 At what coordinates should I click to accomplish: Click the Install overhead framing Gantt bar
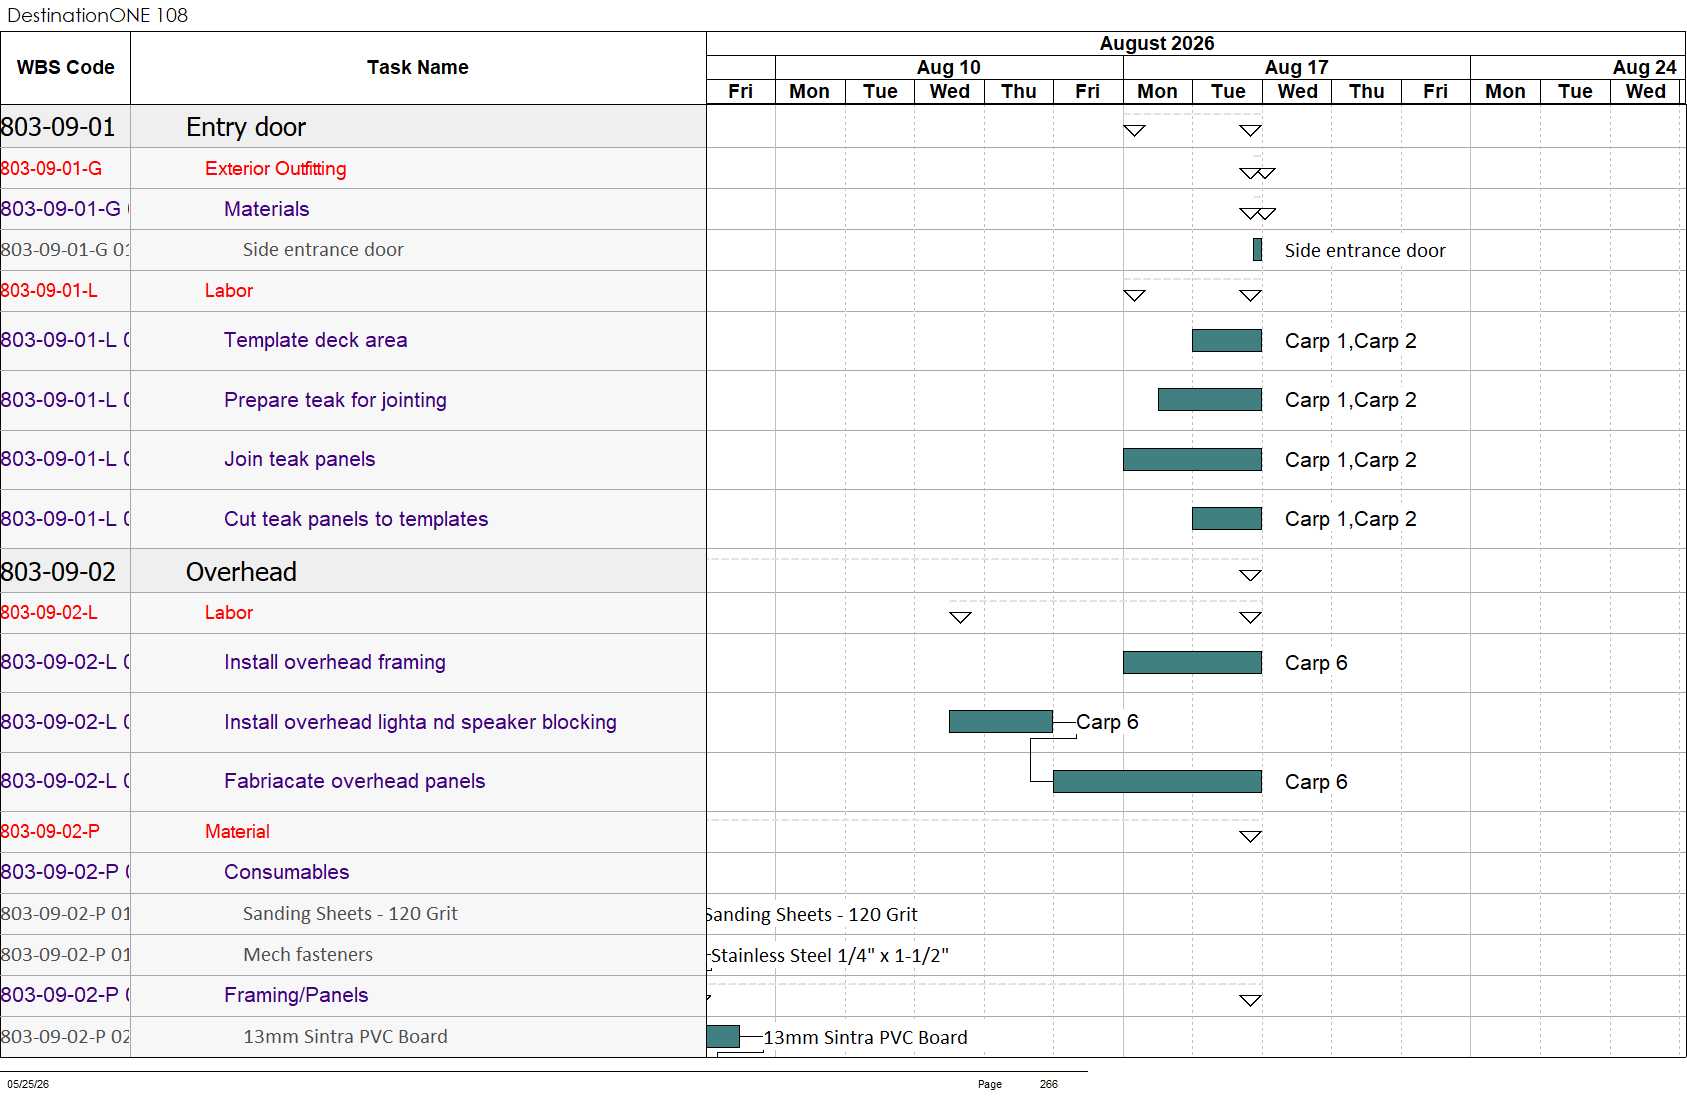tap(1193, 662)
